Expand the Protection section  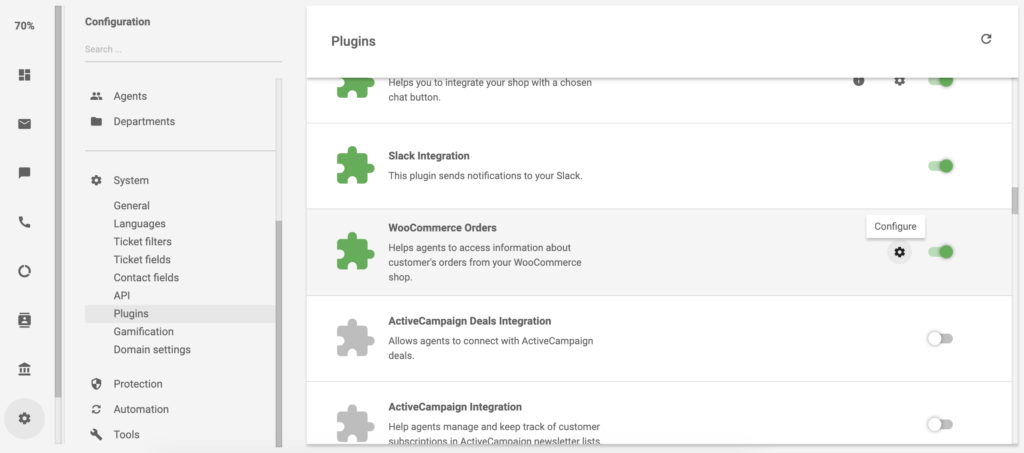coord(138,384)
